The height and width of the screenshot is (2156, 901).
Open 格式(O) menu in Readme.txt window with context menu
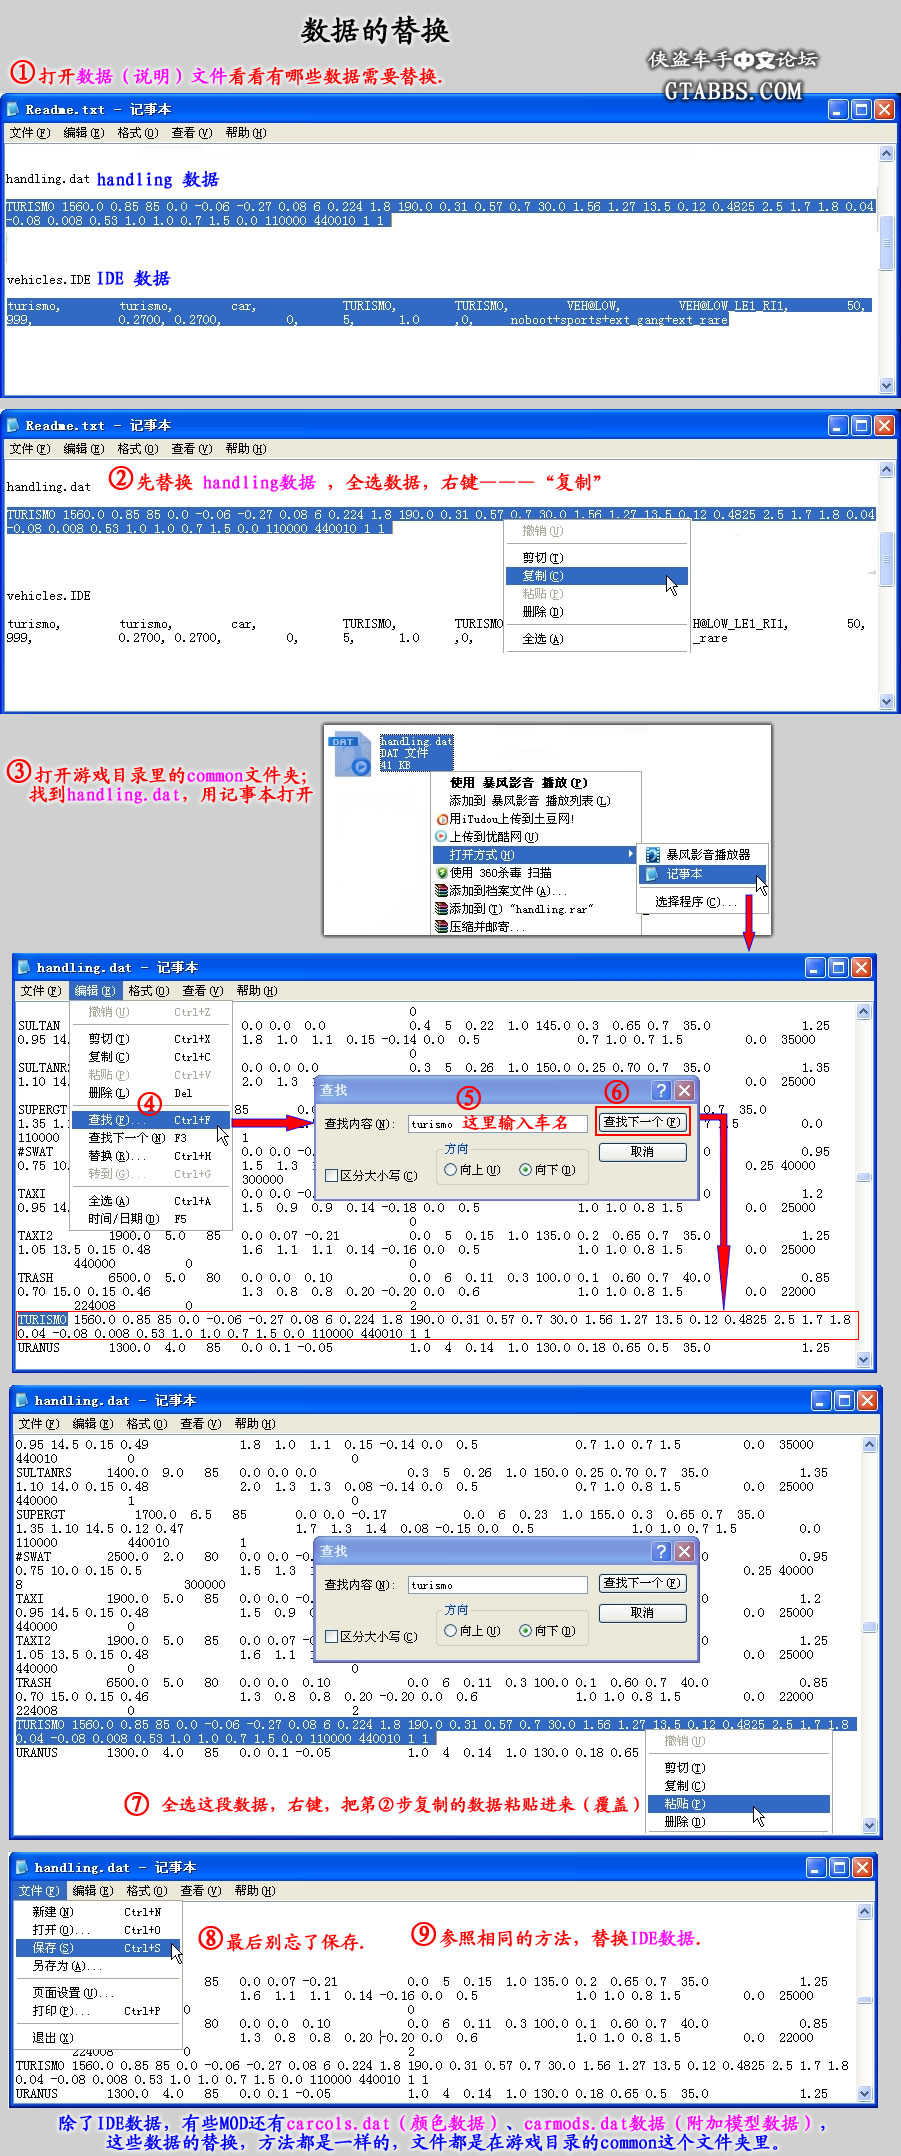(x=138, y=449)
